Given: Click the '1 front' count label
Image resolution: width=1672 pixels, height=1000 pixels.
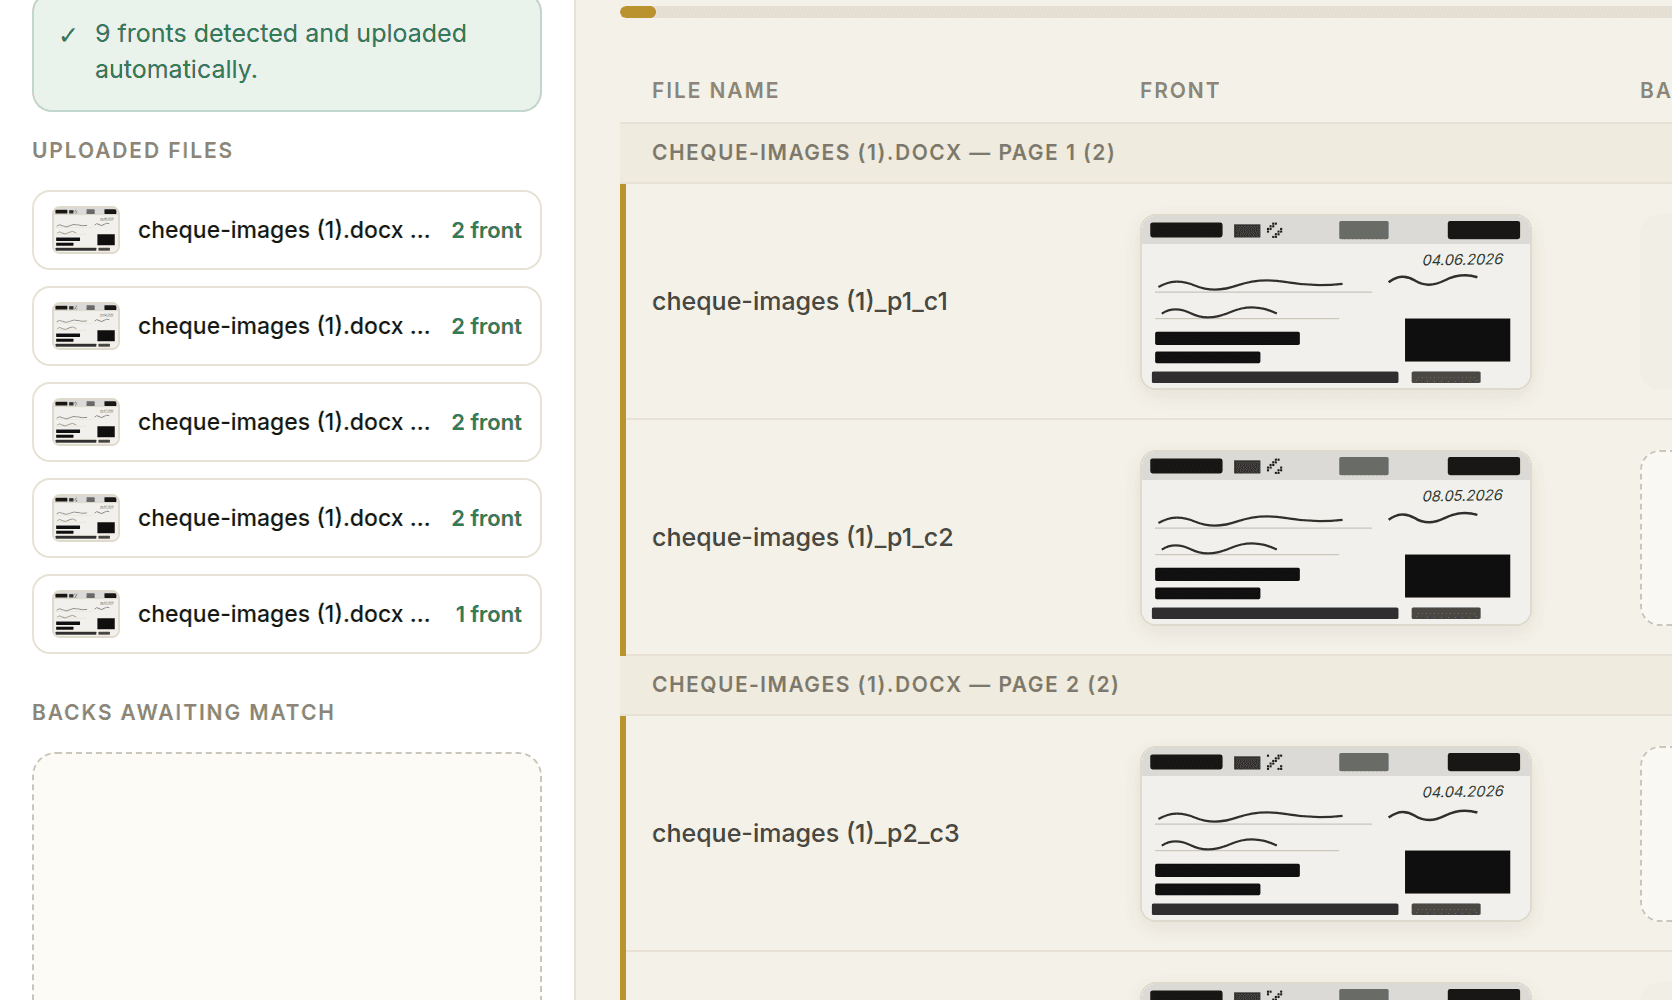Looking at the screenshot, I should tap(488, 614).
